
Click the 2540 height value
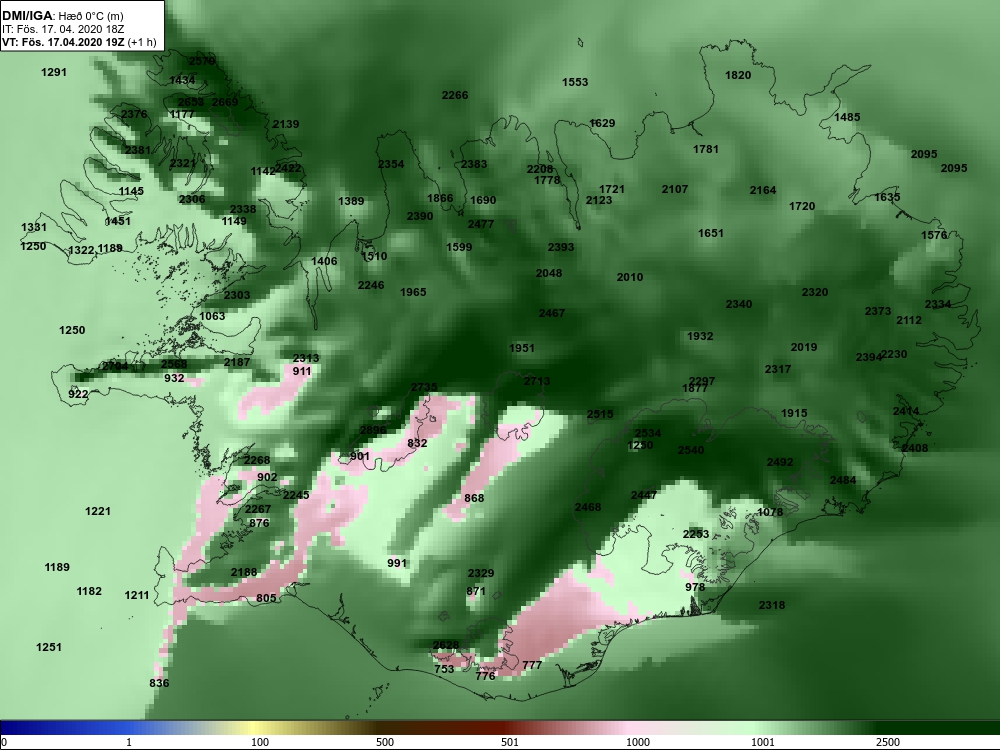coord(691,450)
